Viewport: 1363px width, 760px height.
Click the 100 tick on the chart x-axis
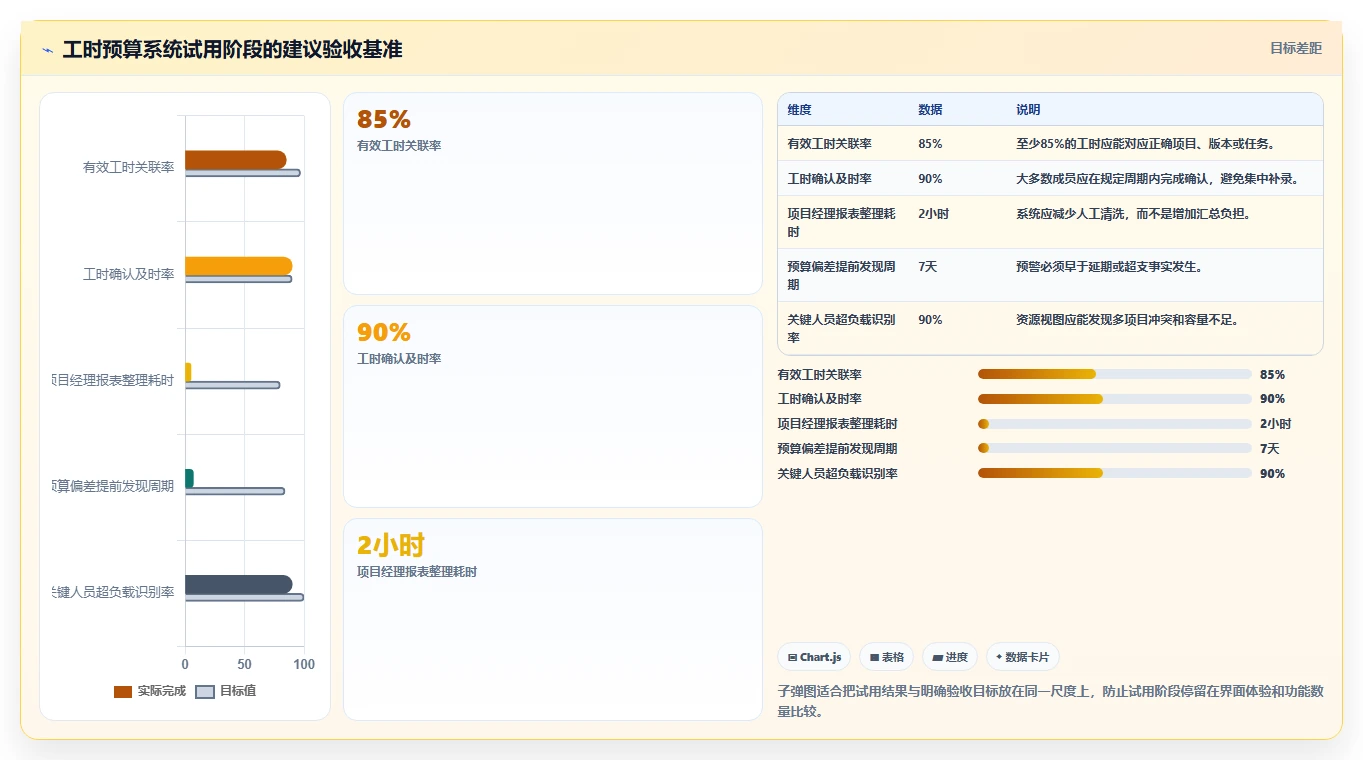304,665
